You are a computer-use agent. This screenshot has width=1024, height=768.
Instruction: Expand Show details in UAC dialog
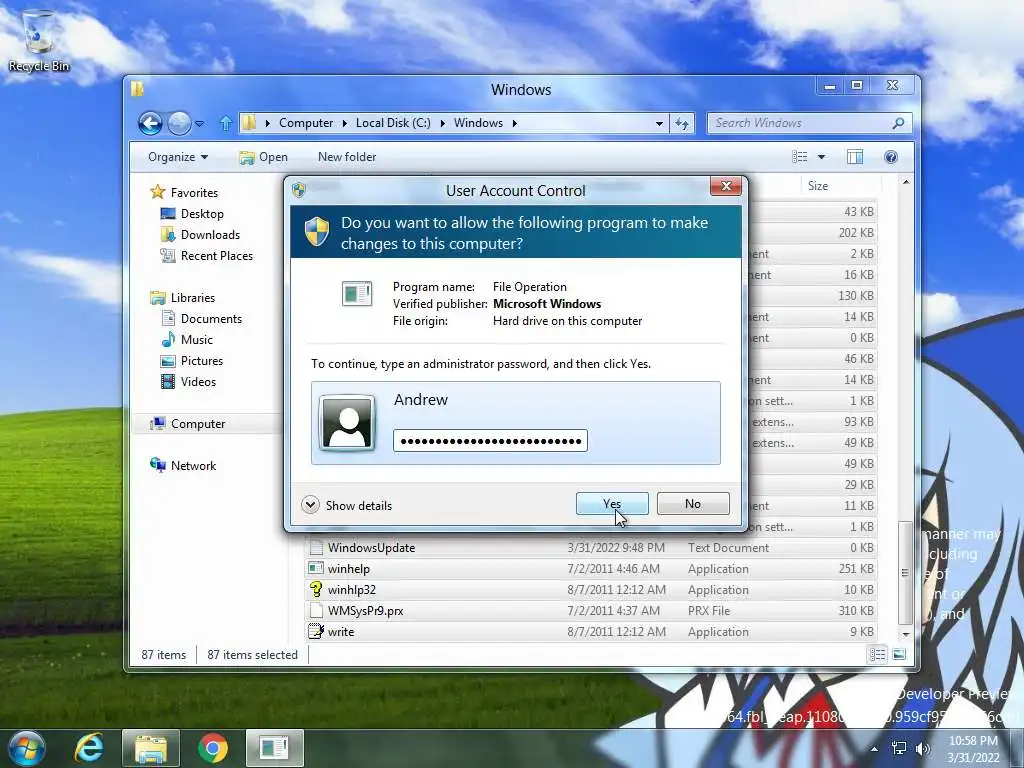(347, 505)
